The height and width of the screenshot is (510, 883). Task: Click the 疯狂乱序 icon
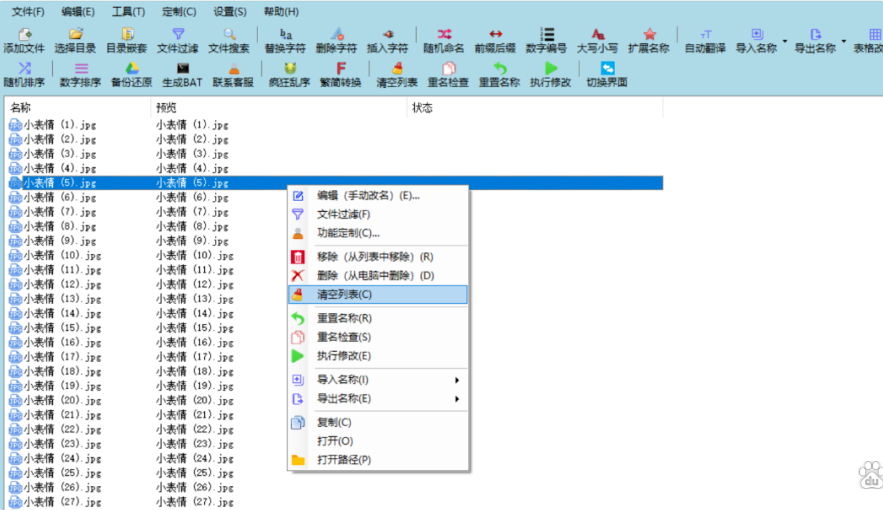(x=289, y=69)
